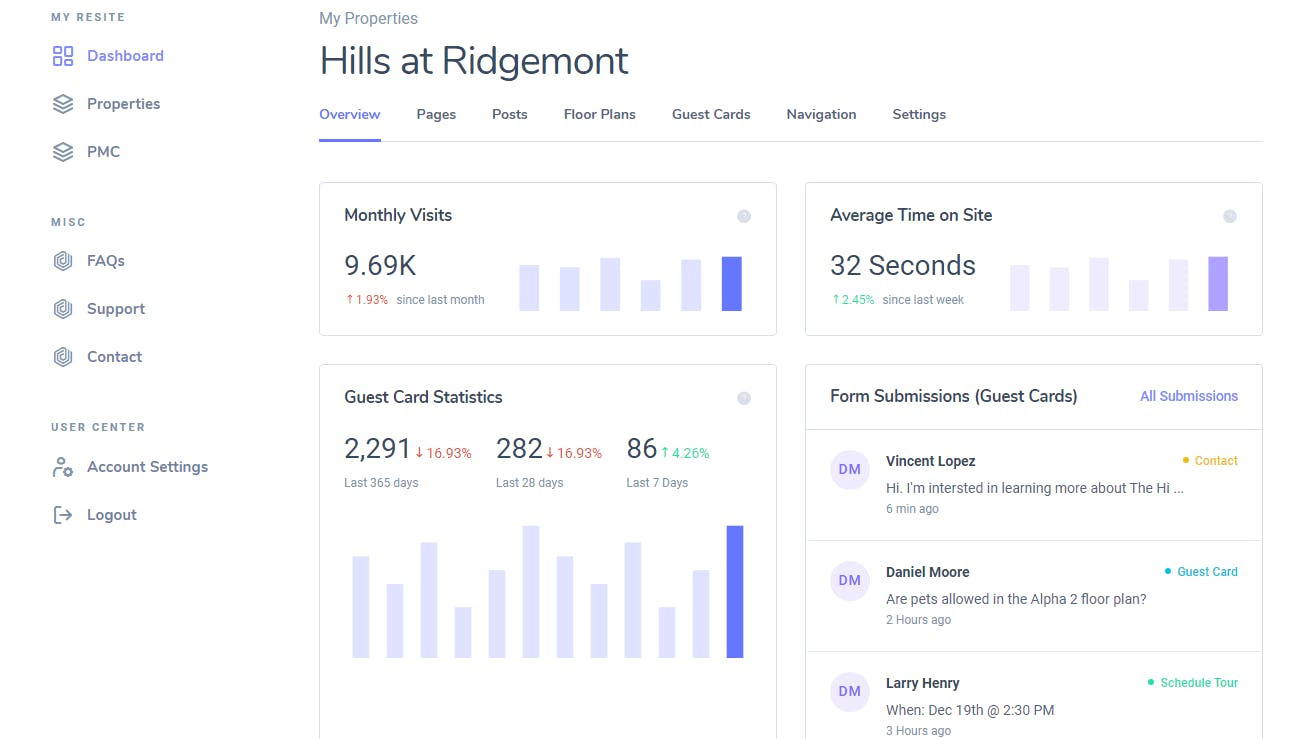
Task: Select the Navigation tab
Action: [x=821, y=114]
